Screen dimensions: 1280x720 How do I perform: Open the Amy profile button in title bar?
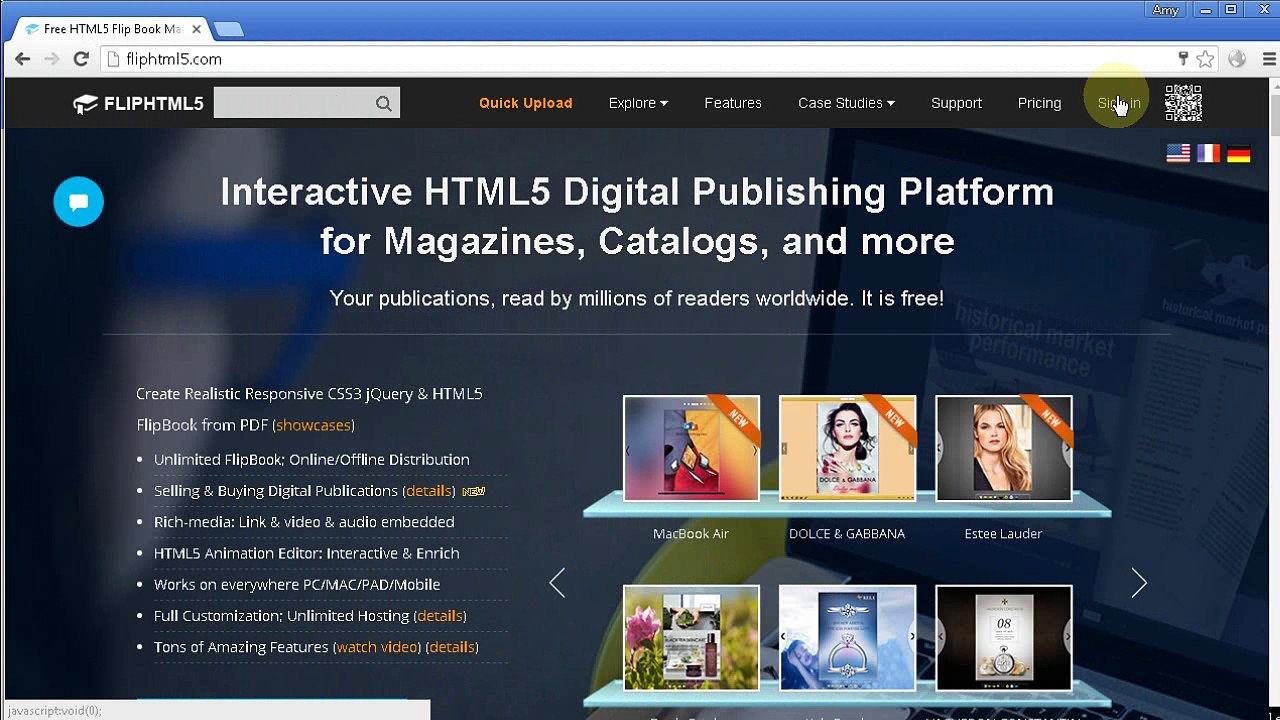pos(1165,10)
